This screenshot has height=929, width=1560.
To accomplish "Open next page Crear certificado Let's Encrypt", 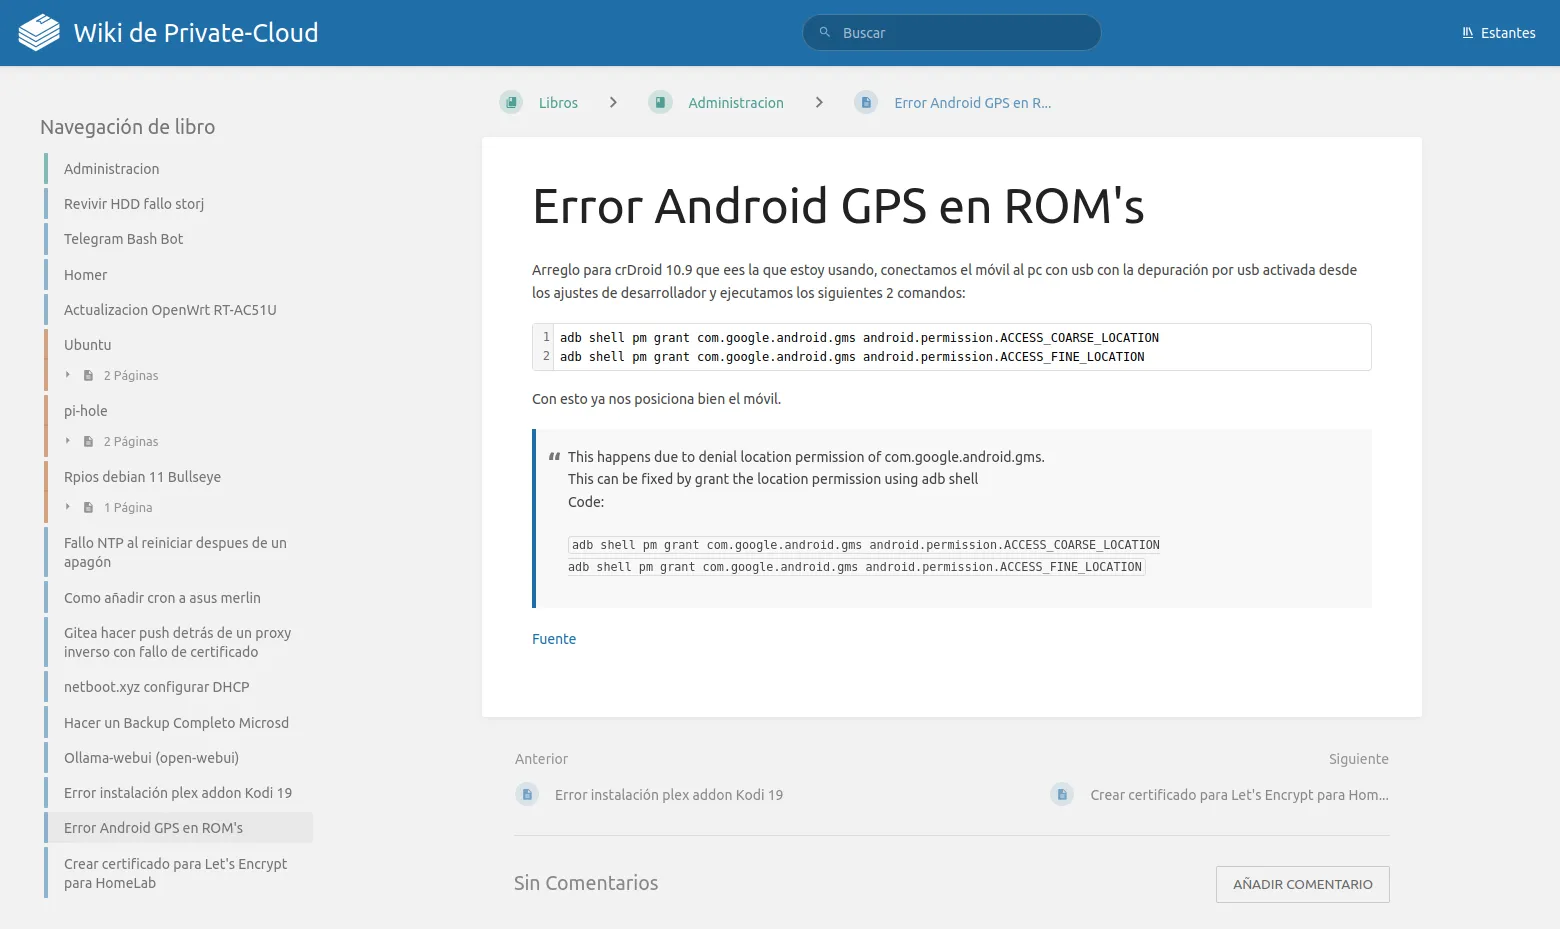I will pos(1238,795).
